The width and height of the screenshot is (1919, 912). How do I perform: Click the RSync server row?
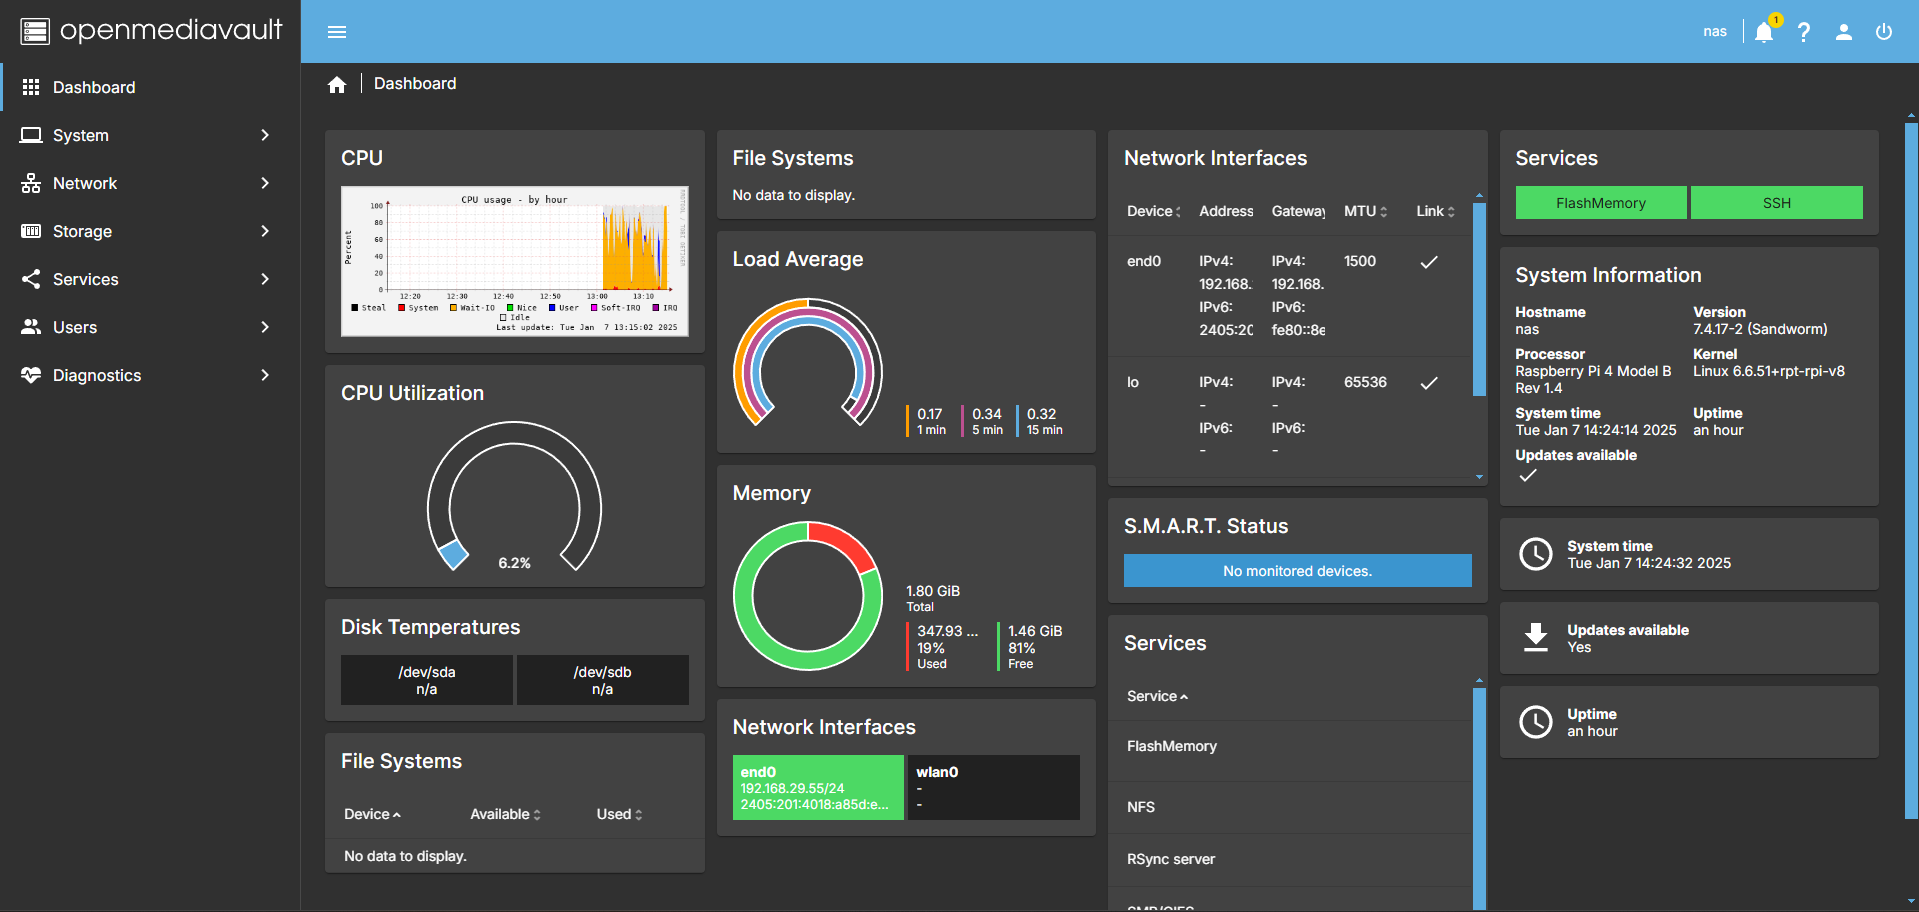pos(1290,860)
